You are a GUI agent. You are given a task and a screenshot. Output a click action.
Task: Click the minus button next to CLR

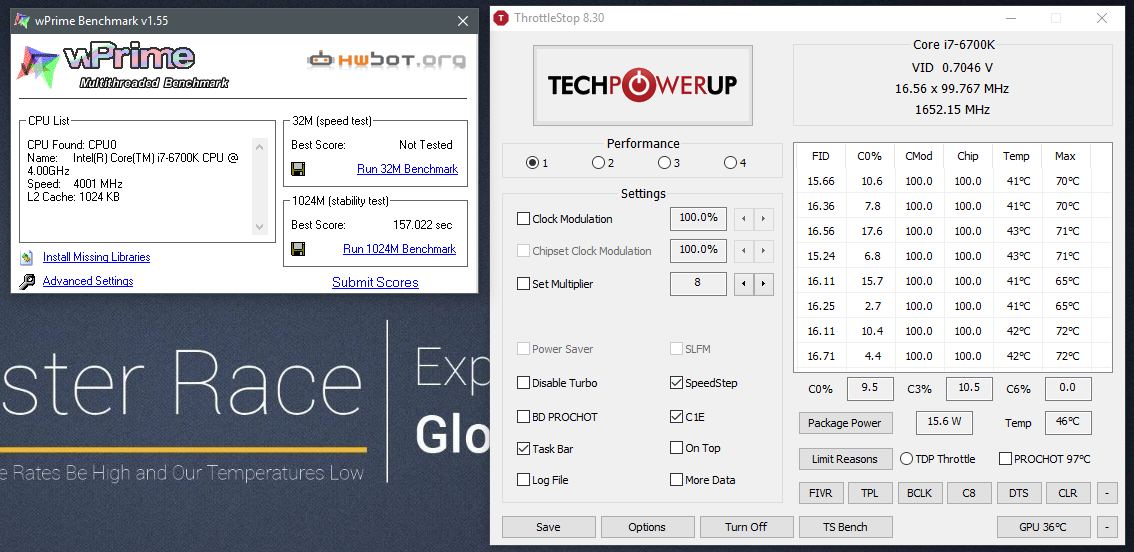coord(1107,493)
